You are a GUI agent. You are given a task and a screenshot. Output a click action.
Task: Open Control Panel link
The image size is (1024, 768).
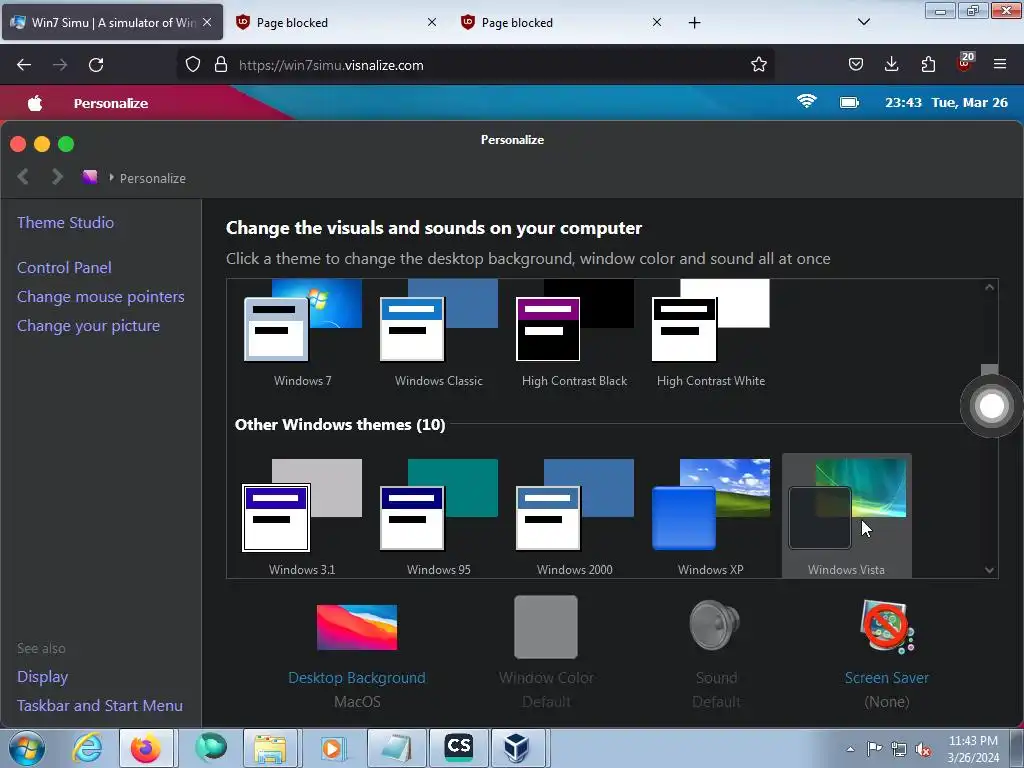64,268
